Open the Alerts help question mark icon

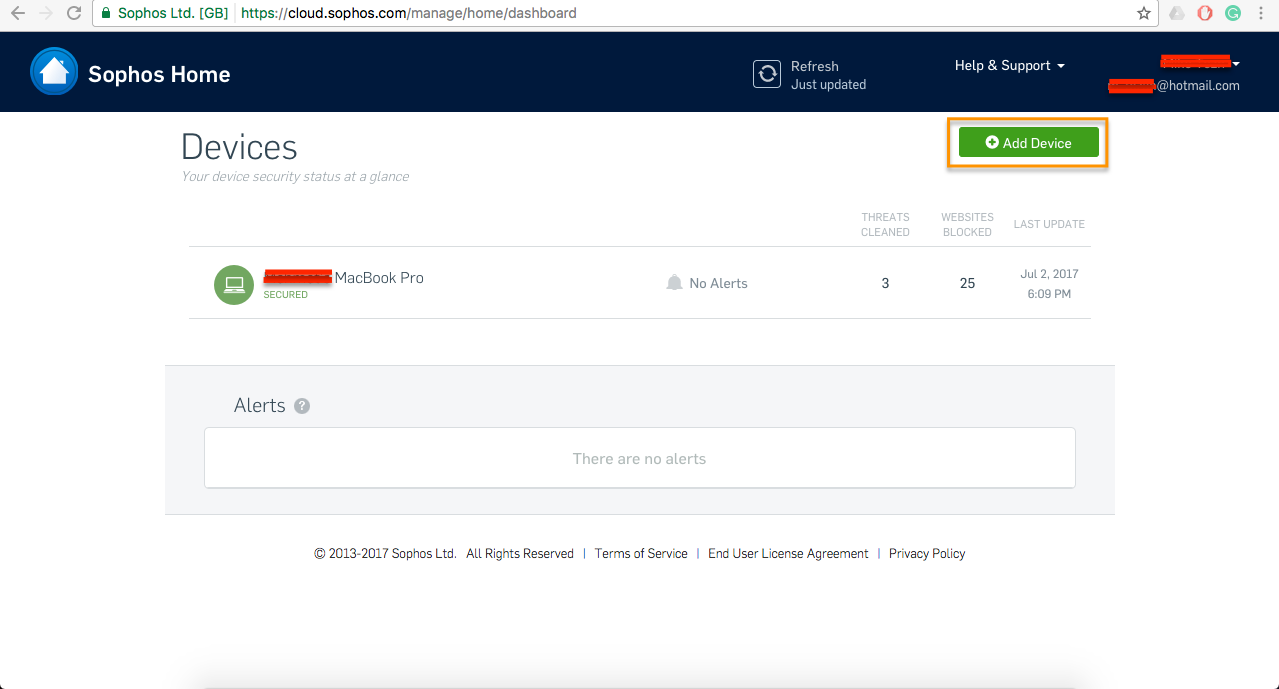point(302,406)
